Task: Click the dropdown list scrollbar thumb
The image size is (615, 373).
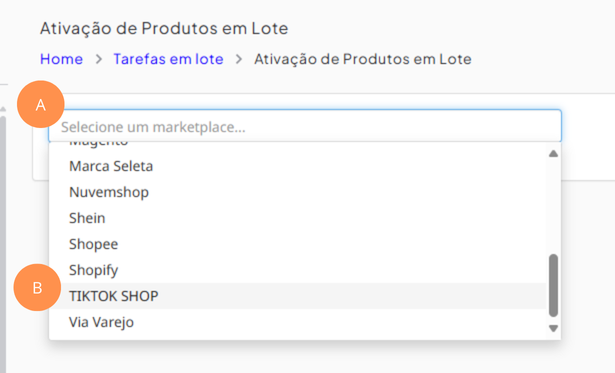Action: tap(553, 285)
